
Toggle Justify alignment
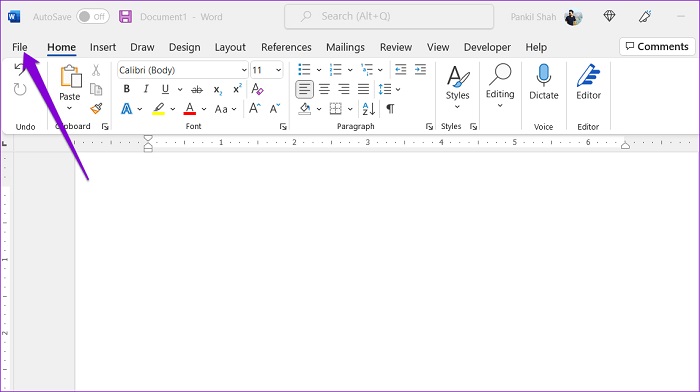pyautogui.click(x=363, y=89)
